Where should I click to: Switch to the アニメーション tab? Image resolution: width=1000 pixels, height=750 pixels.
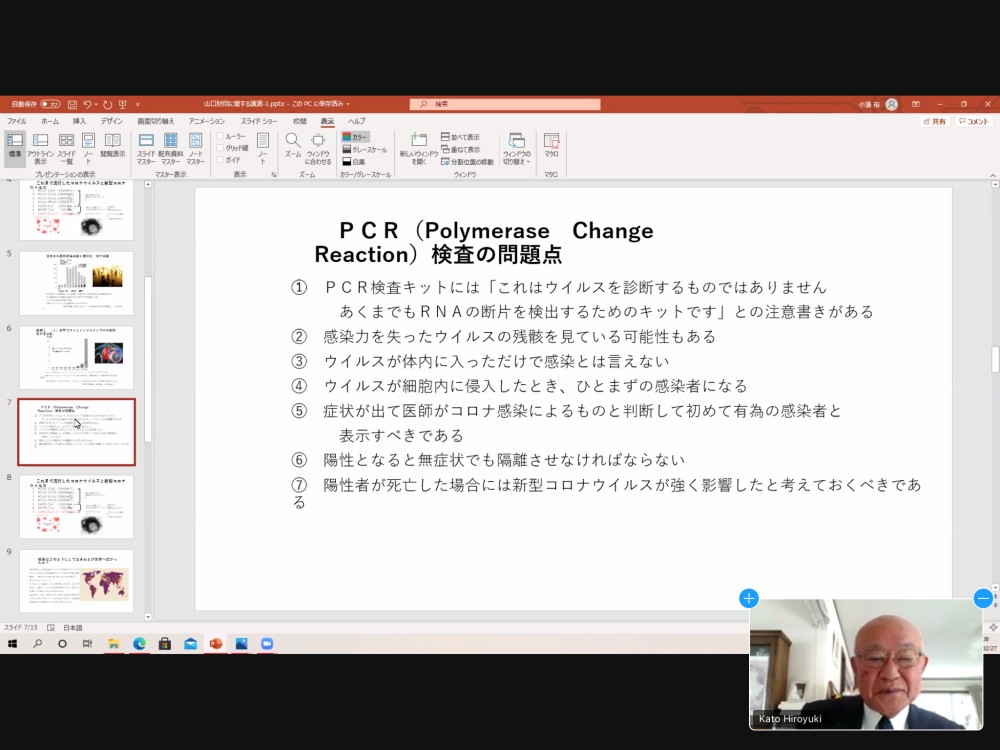pyautogui.click(x=207, y=121)
